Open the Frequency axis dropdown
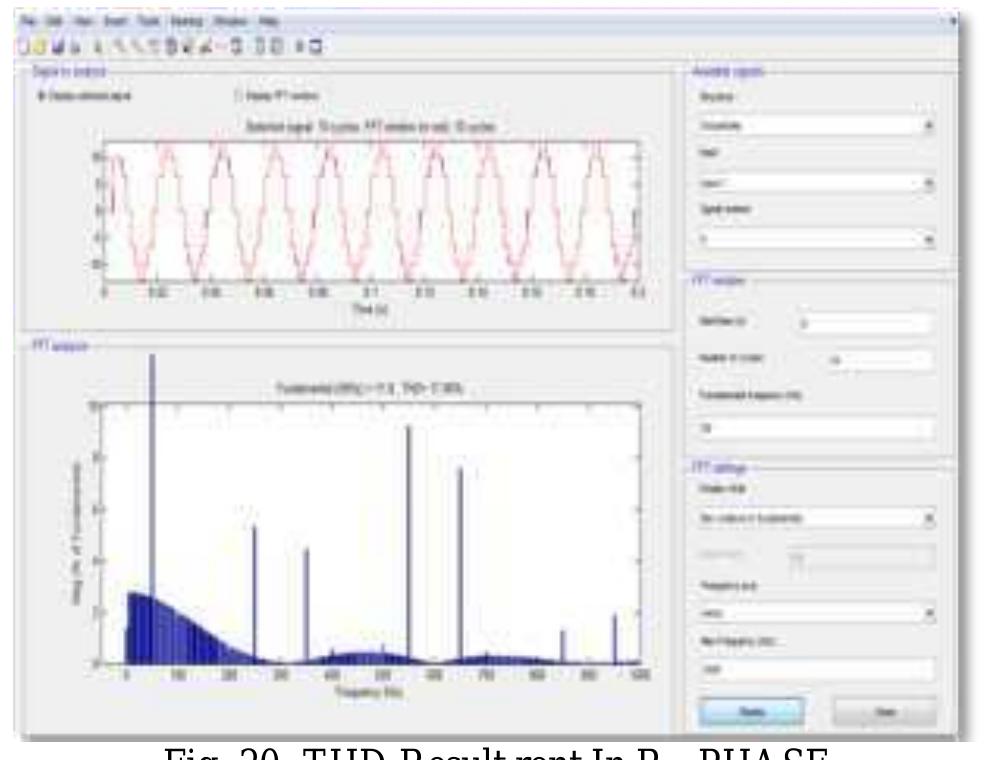This screenshot has width=987, height=760. tap(816, 613)
